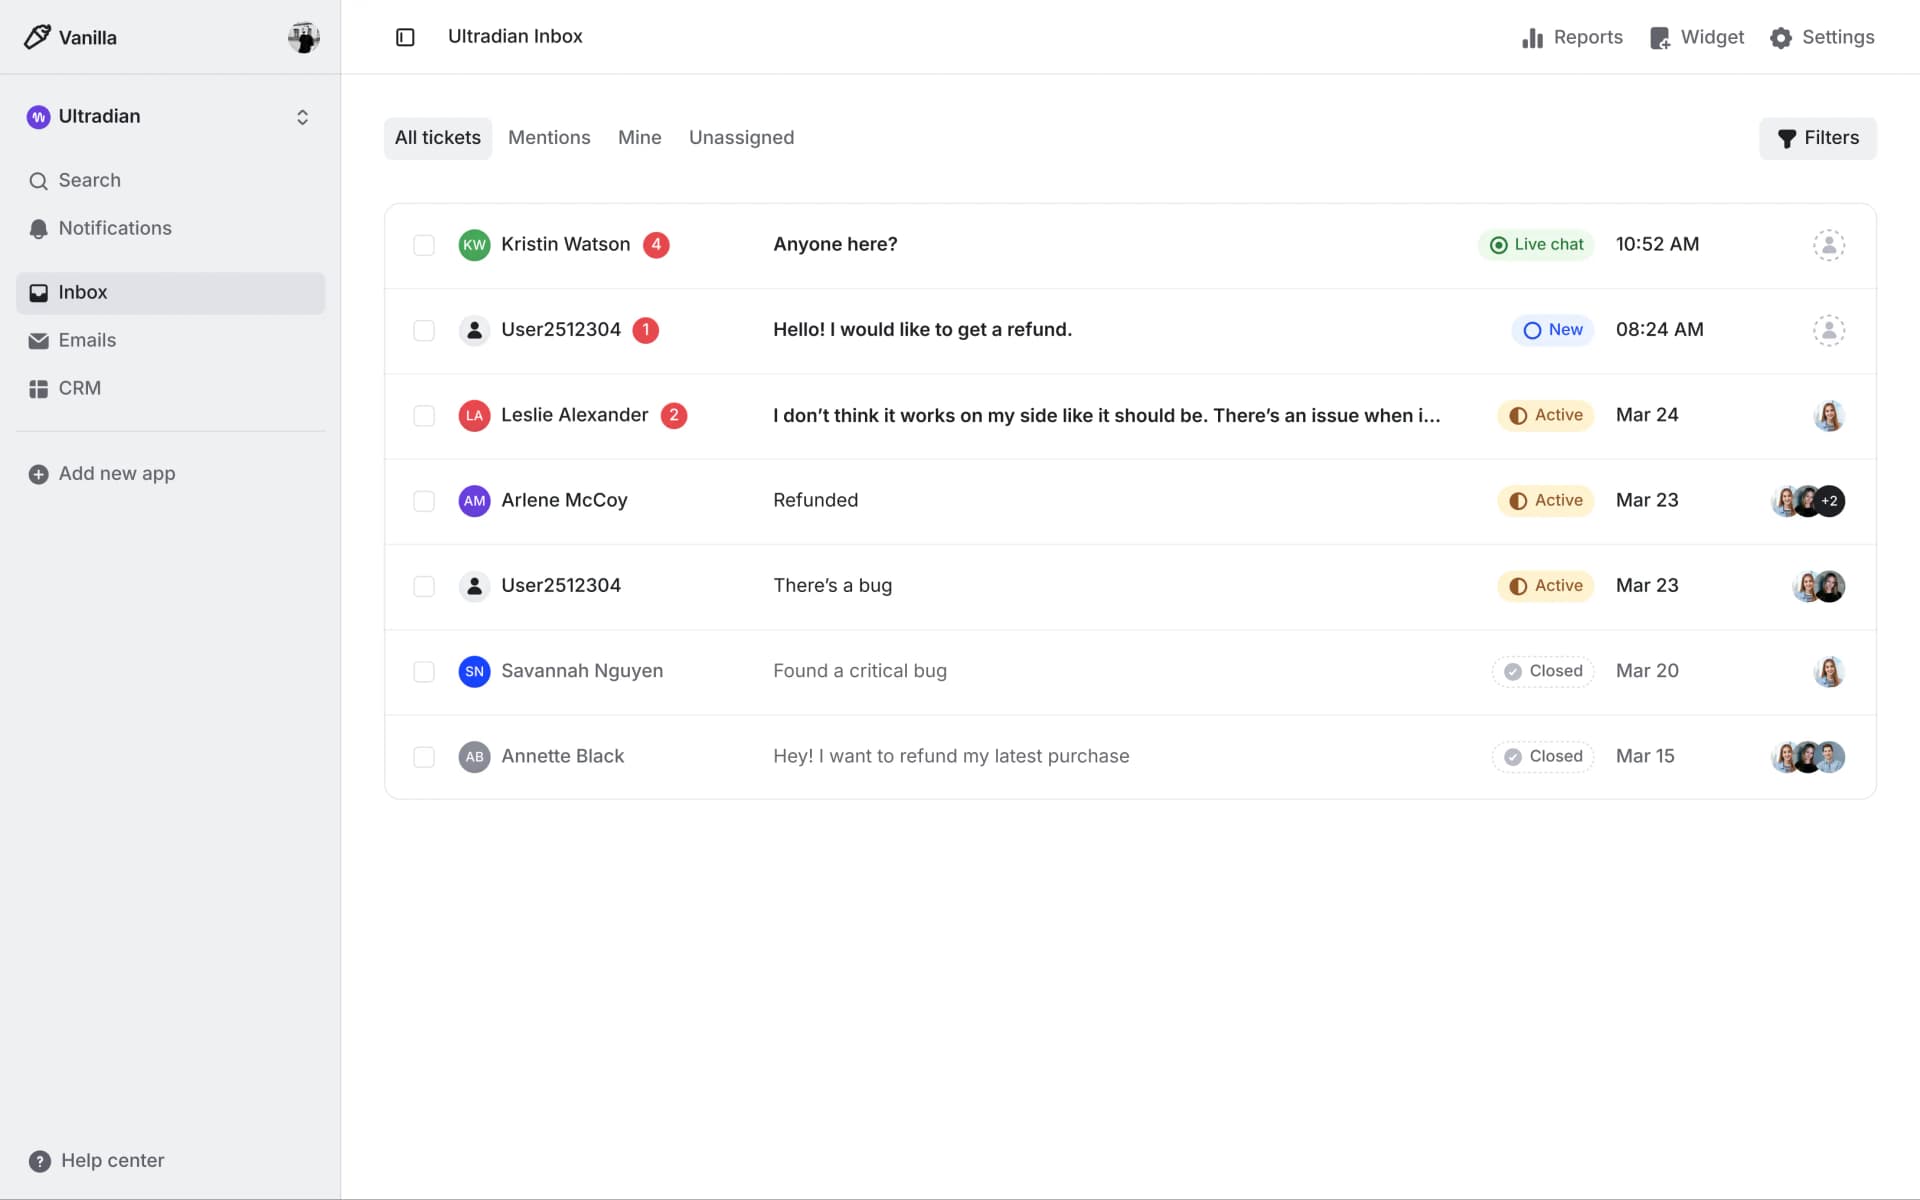Open Notifications in the sidebar

point(114,228)
